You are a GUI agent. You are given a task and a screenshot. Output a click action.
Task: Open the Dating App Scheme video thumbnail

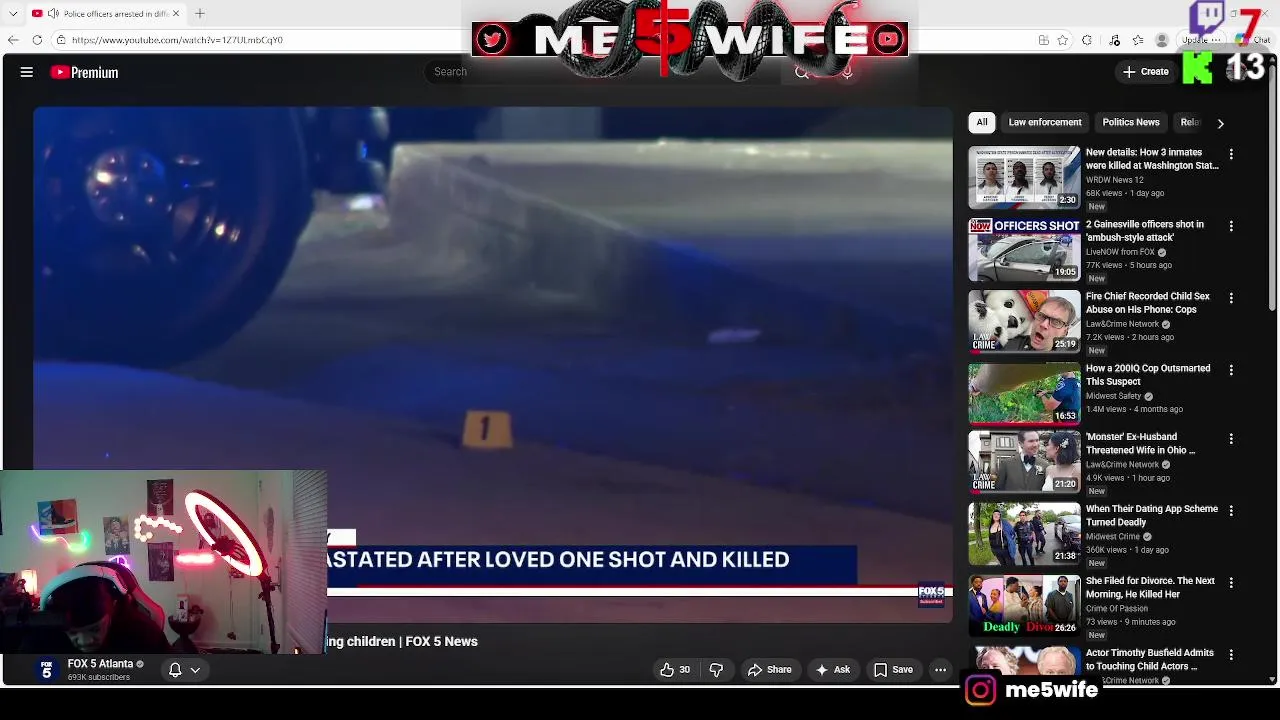(1024, 533)
